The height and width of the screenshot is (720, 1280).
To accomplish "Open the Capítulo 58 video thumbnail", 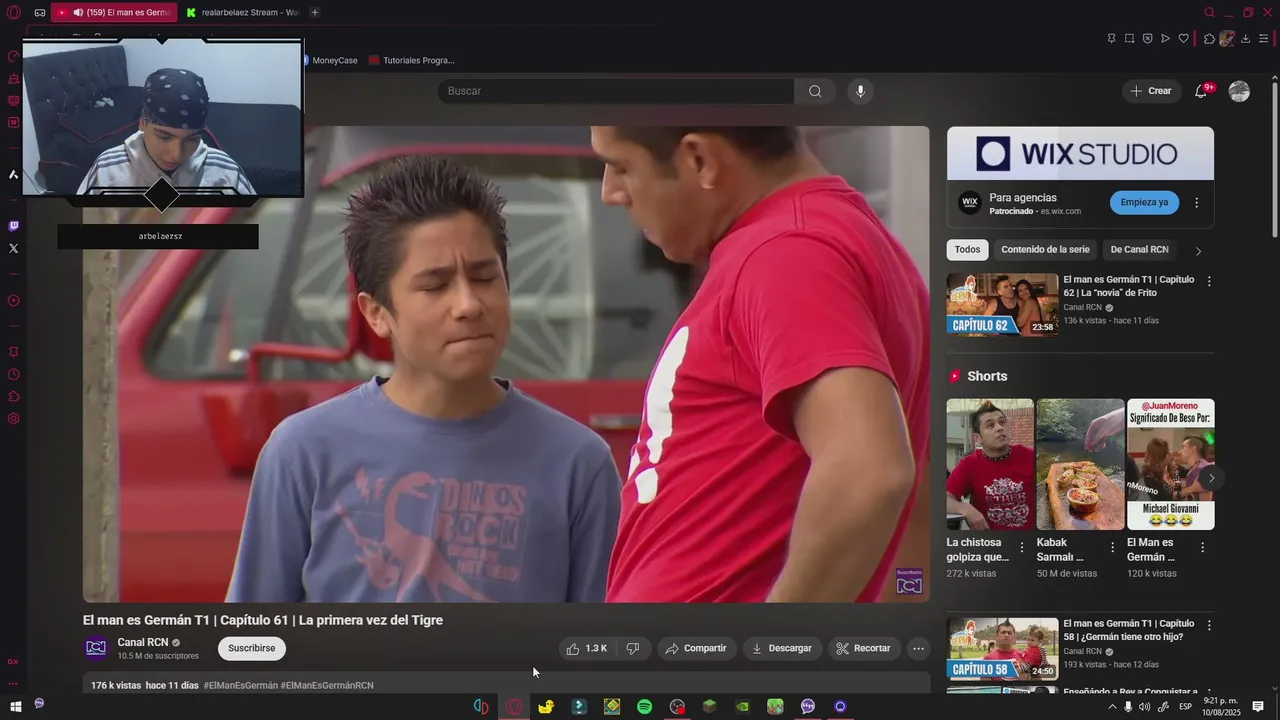I will [1002, 648].
